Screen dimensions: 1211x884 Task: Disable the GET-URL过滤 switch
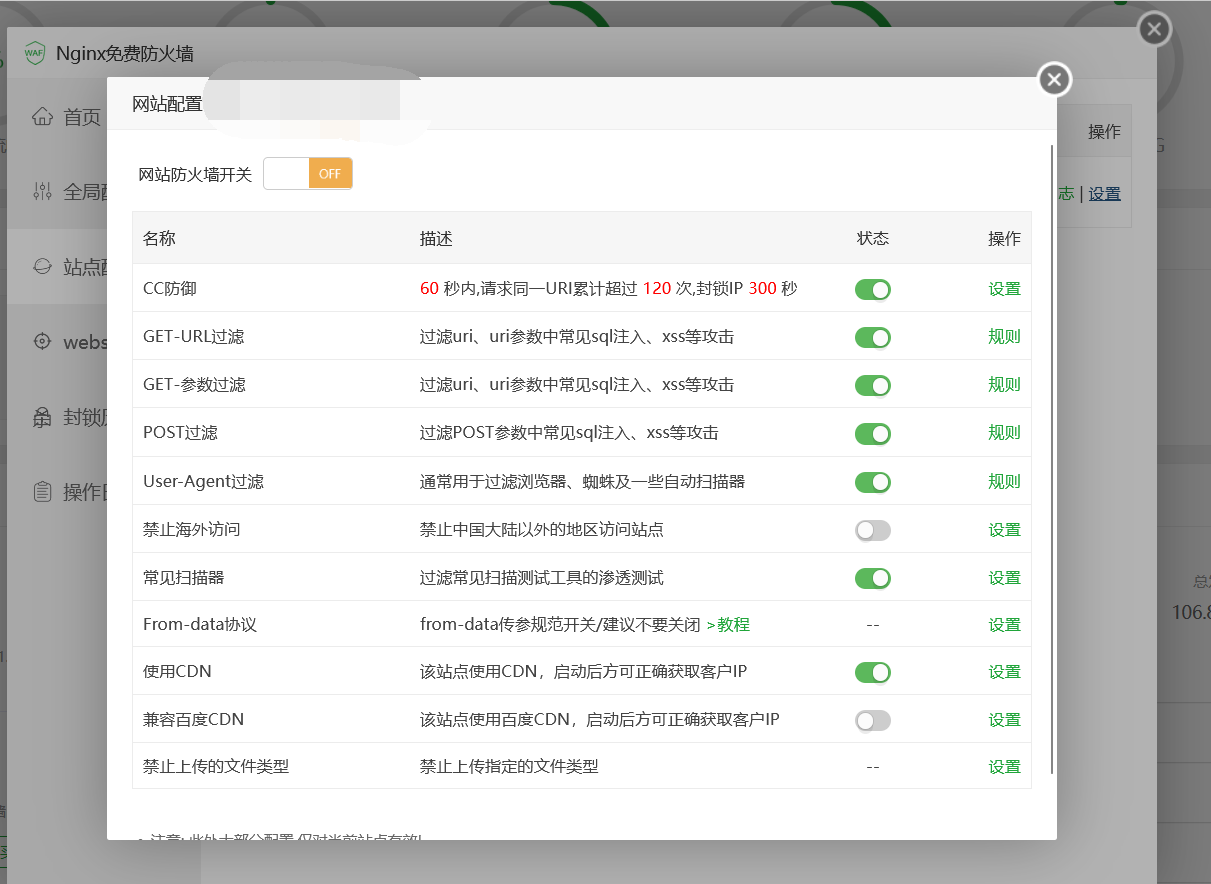click(873, 338)
